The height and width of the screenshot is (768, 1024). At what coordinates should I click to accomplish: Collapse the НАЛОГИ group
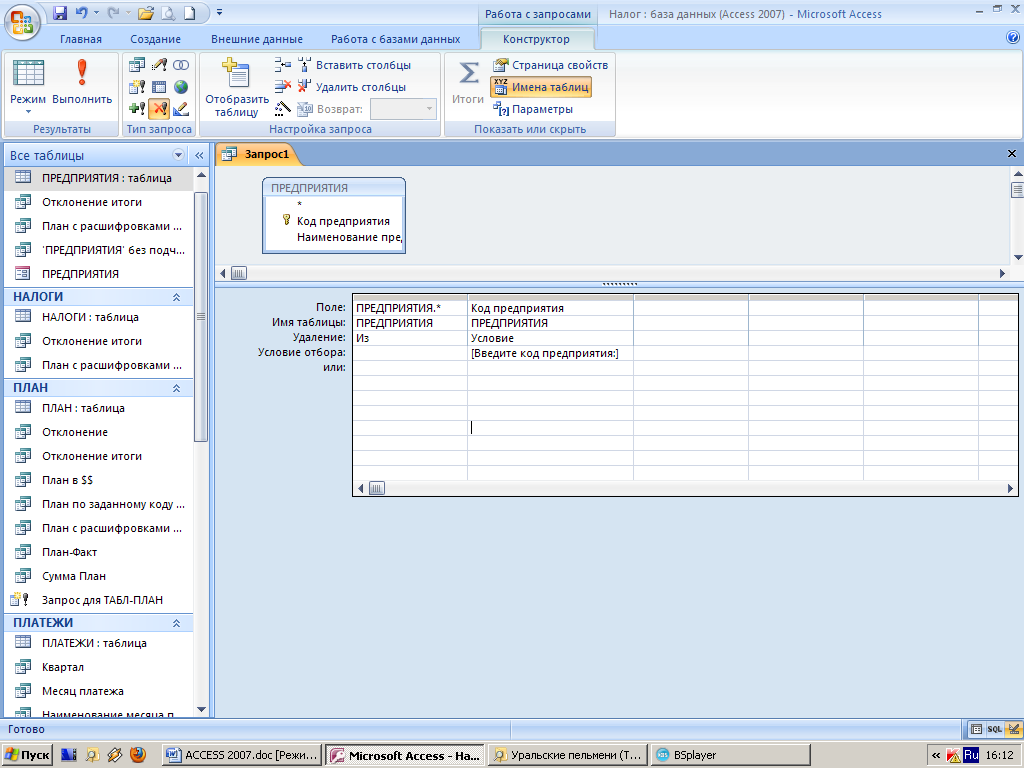(x=176, y=297)
